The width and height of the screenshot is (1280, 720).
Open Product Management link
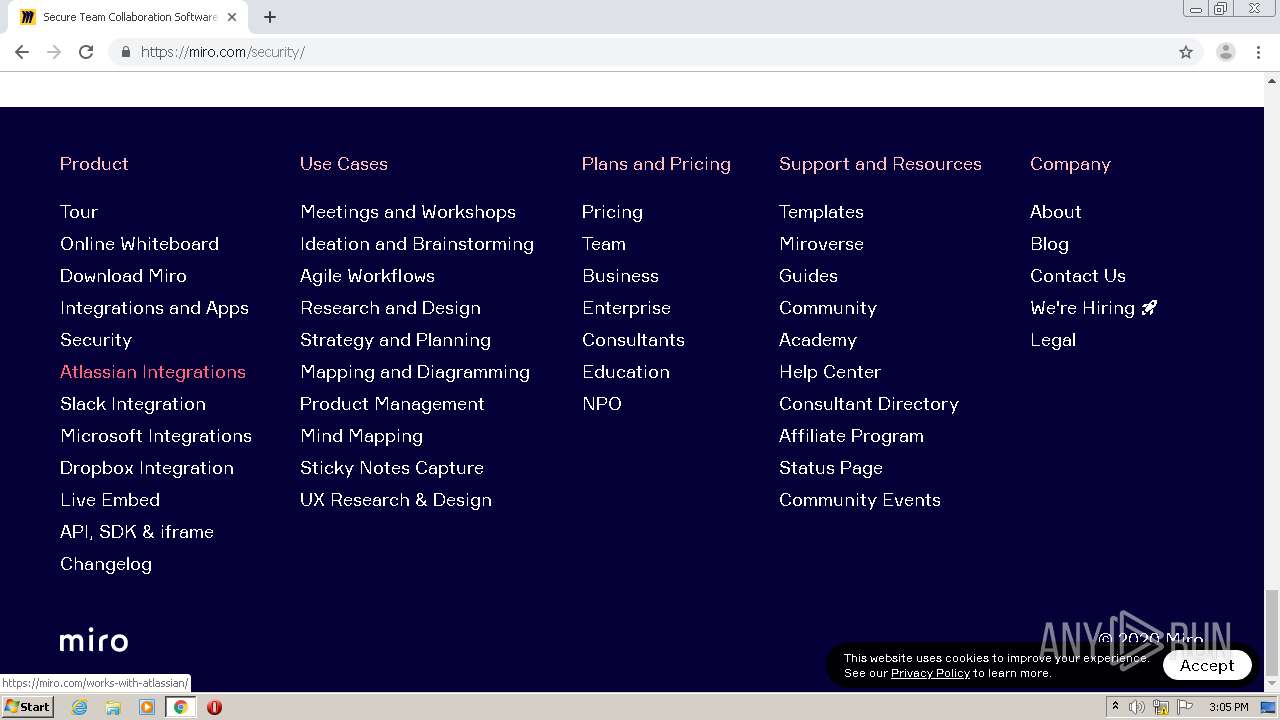pyautogui.click(x=392, y=404)
